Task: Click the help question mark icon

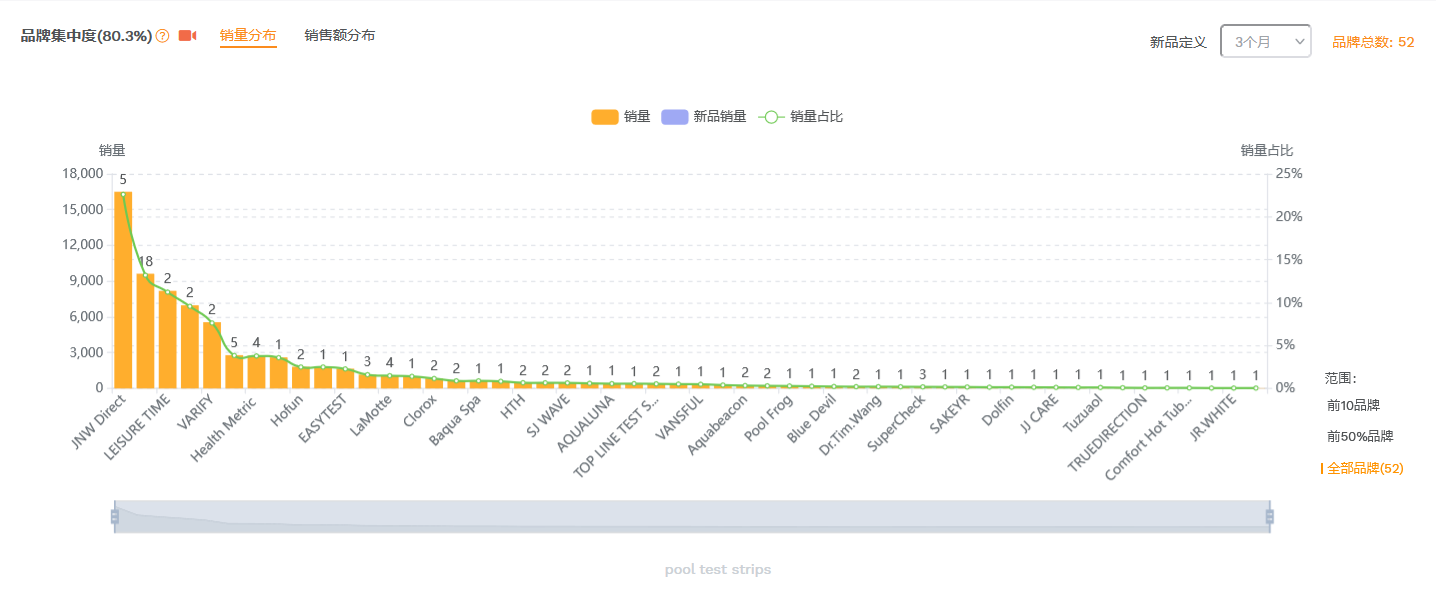Action: pyautogui.click(x=163, y=36)
